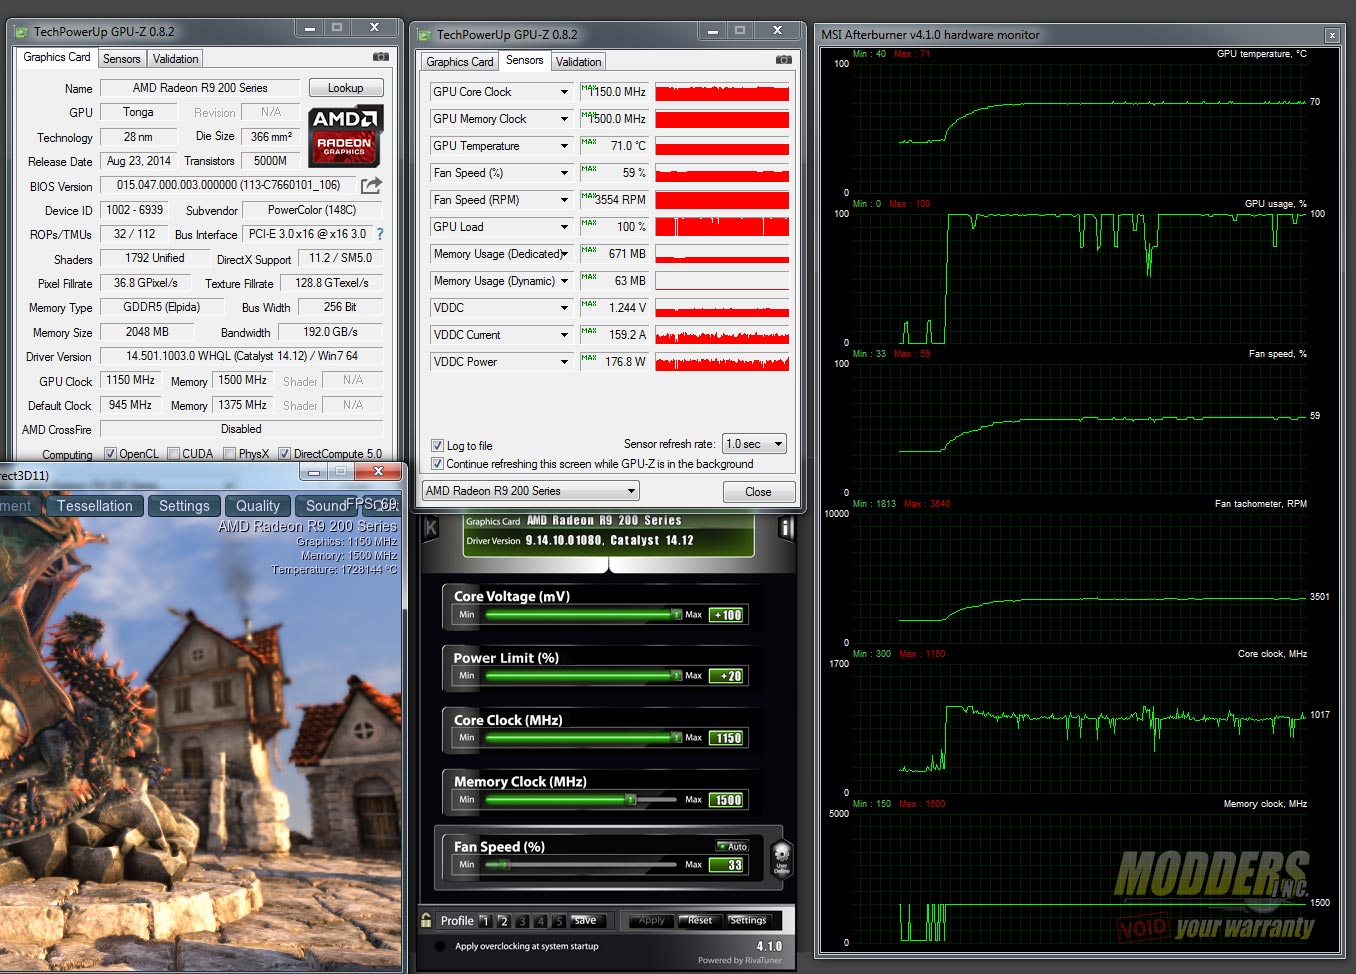1356x974 pixels.
Task: Click the GPU-Z app icon in the left title bar
Action: (21, 32)
